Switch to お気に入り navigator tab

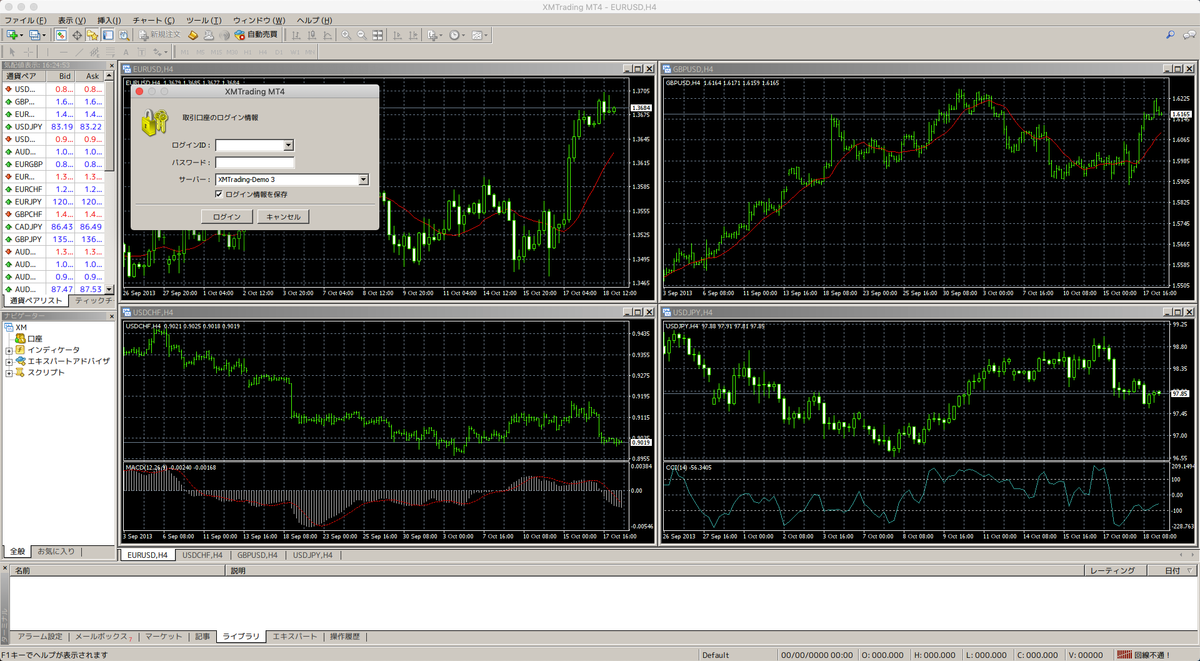[55, 551]
